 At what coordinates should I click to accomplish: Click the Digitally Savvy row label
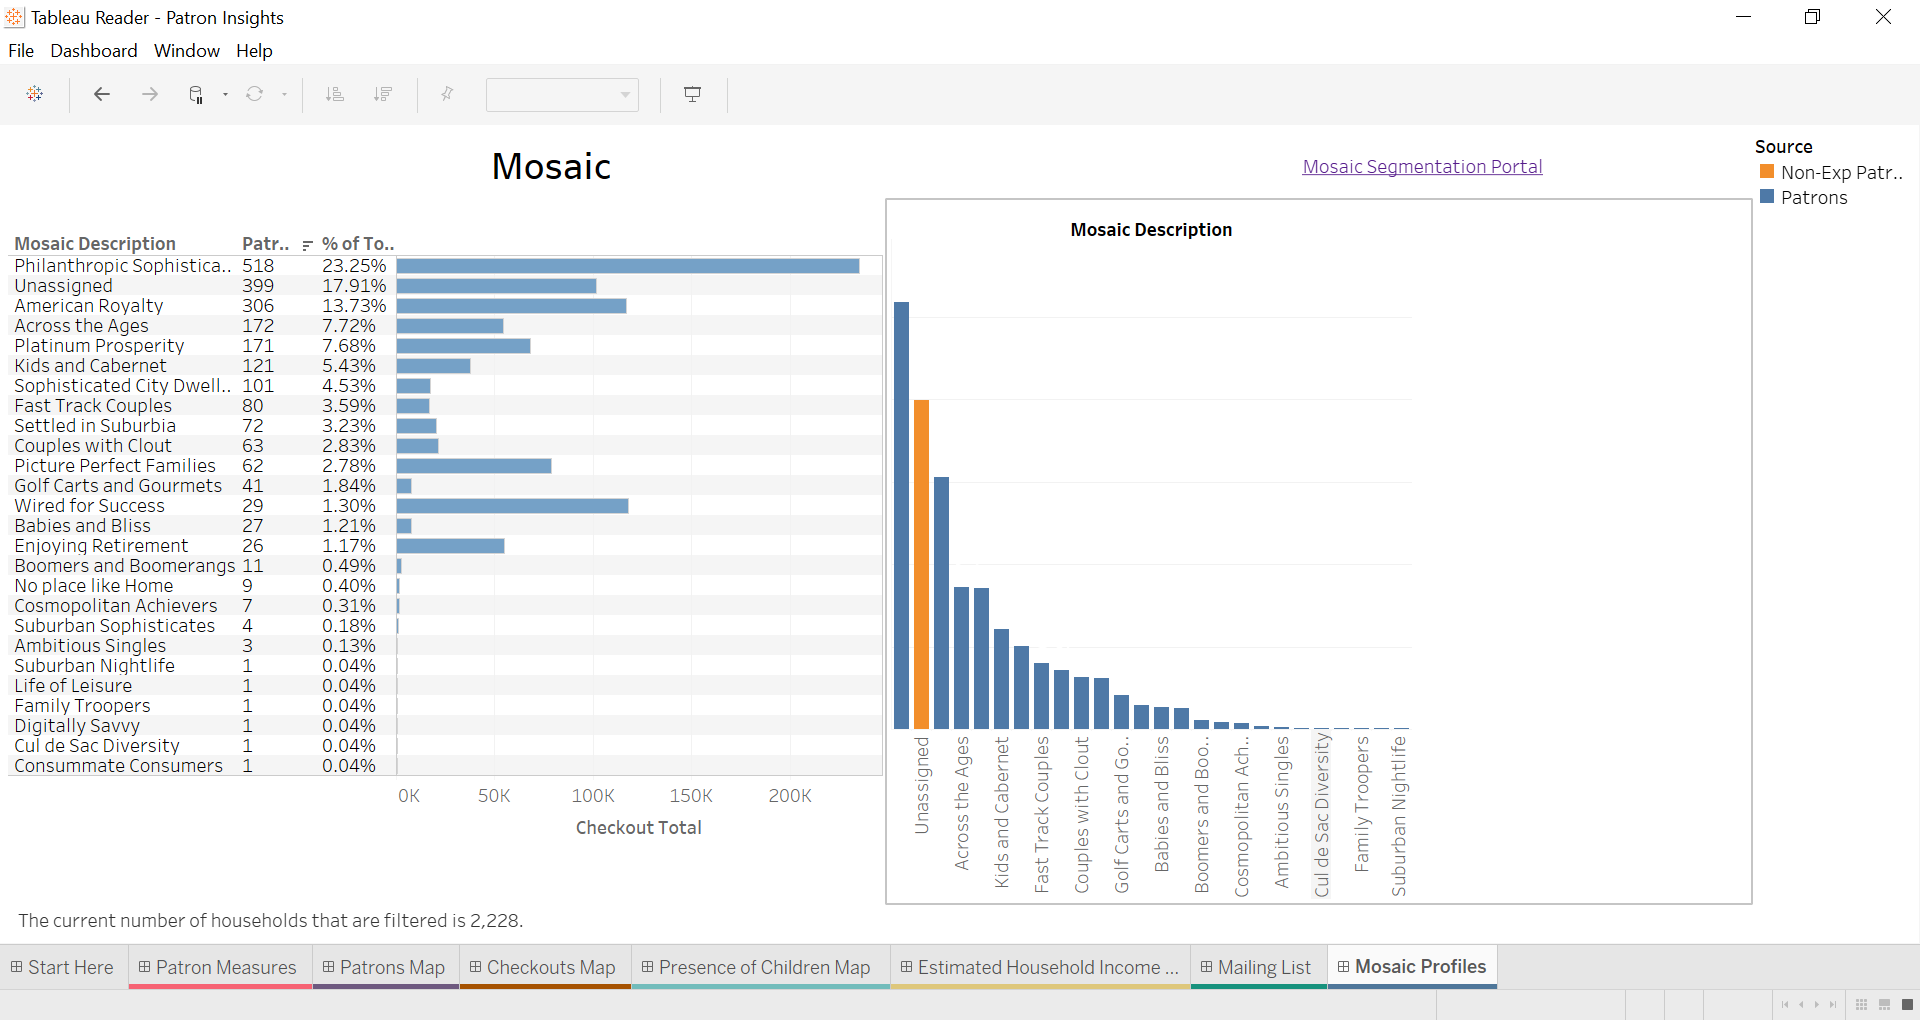(x=77, y=726)
